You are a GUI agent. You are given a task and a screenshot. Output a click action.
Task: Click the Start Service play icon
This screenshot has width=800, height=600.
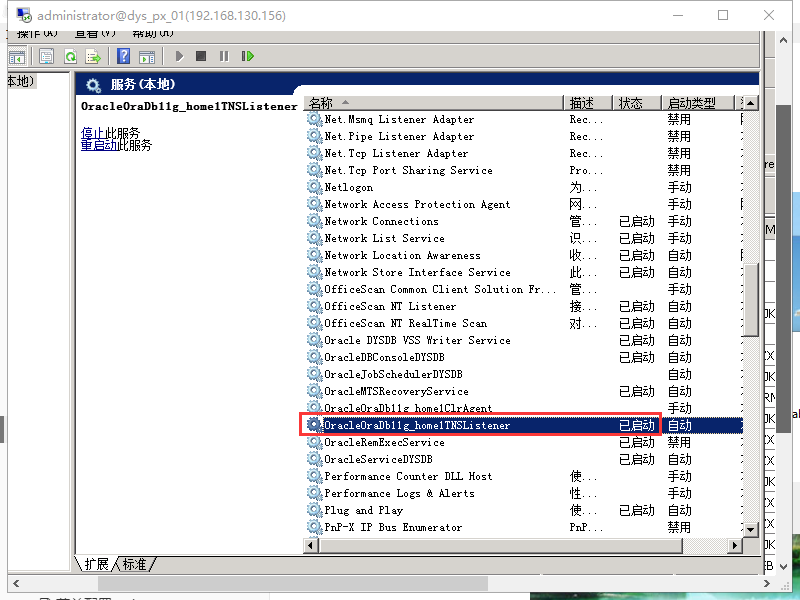(x=179, y=57)
